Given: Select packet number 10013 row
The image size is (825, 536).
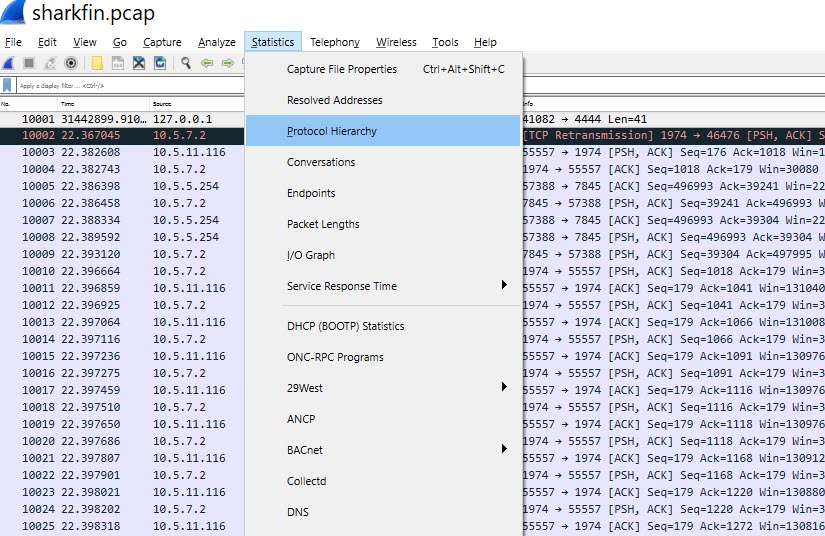Looking at the screenshot, I should (122, 322).
